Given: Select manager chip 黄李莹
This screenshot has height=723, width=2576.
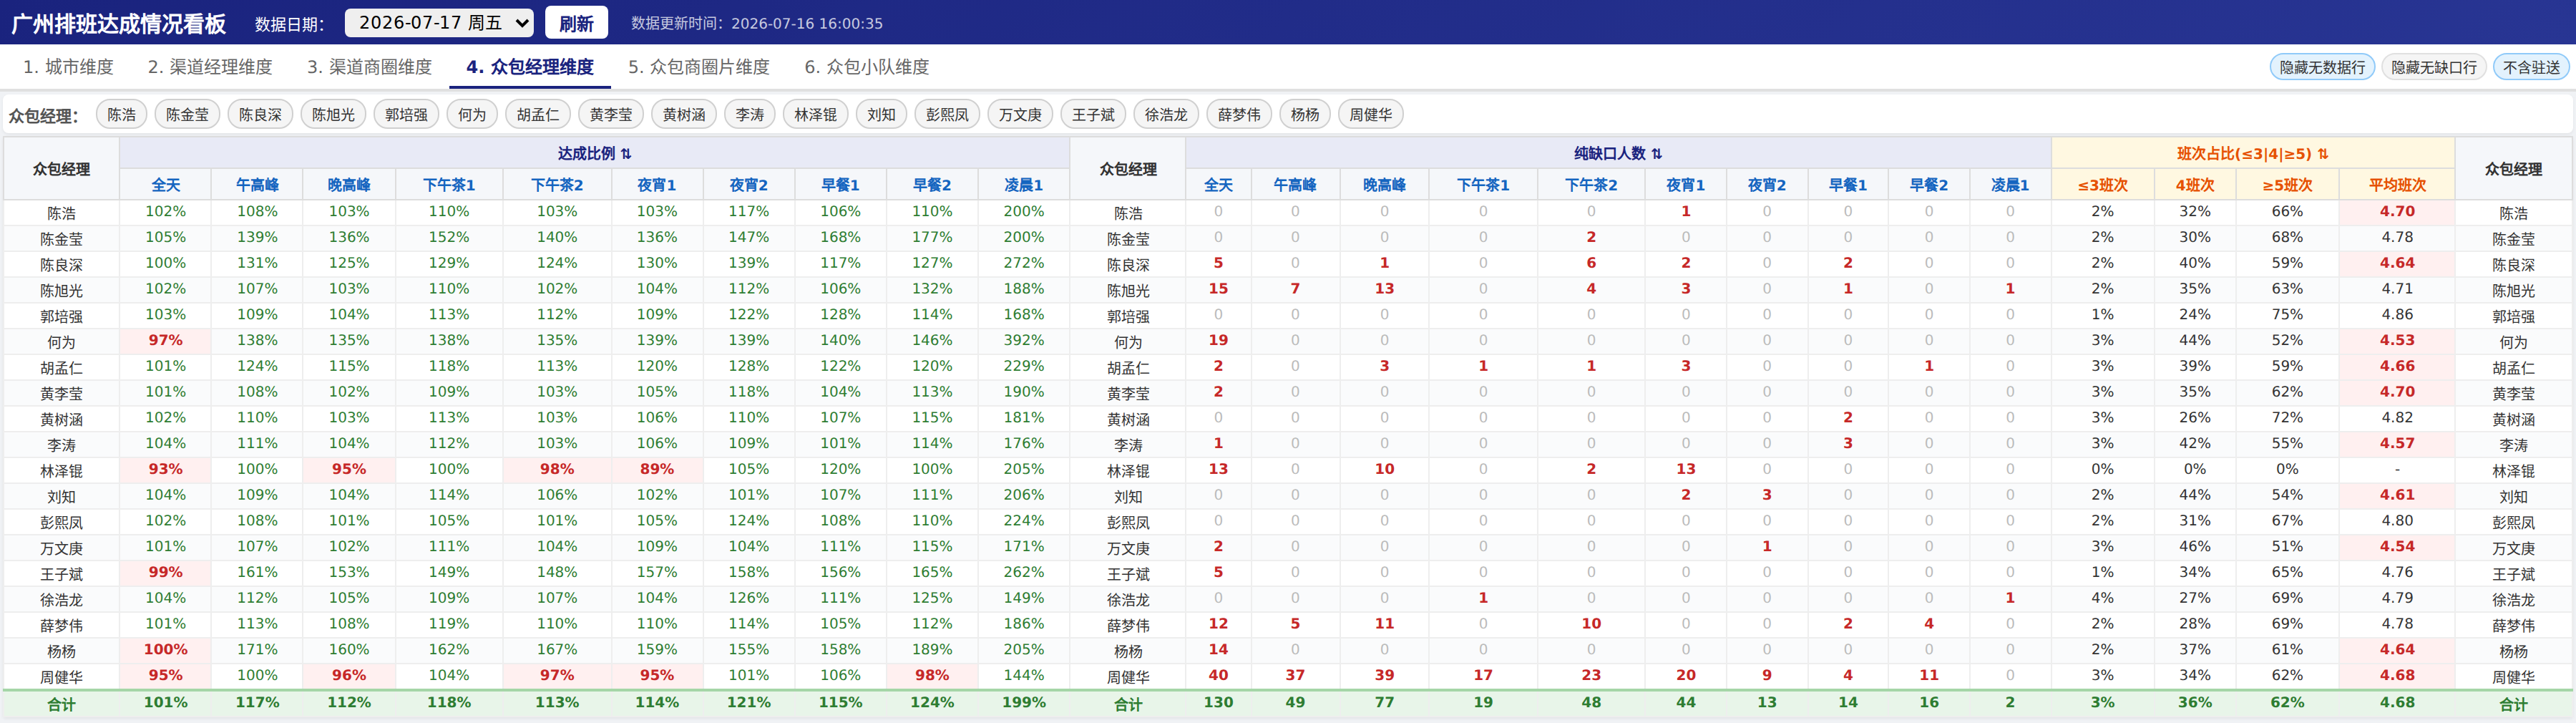Looking at the screenshot, I should pyautogui.click(x=612, y=115).
